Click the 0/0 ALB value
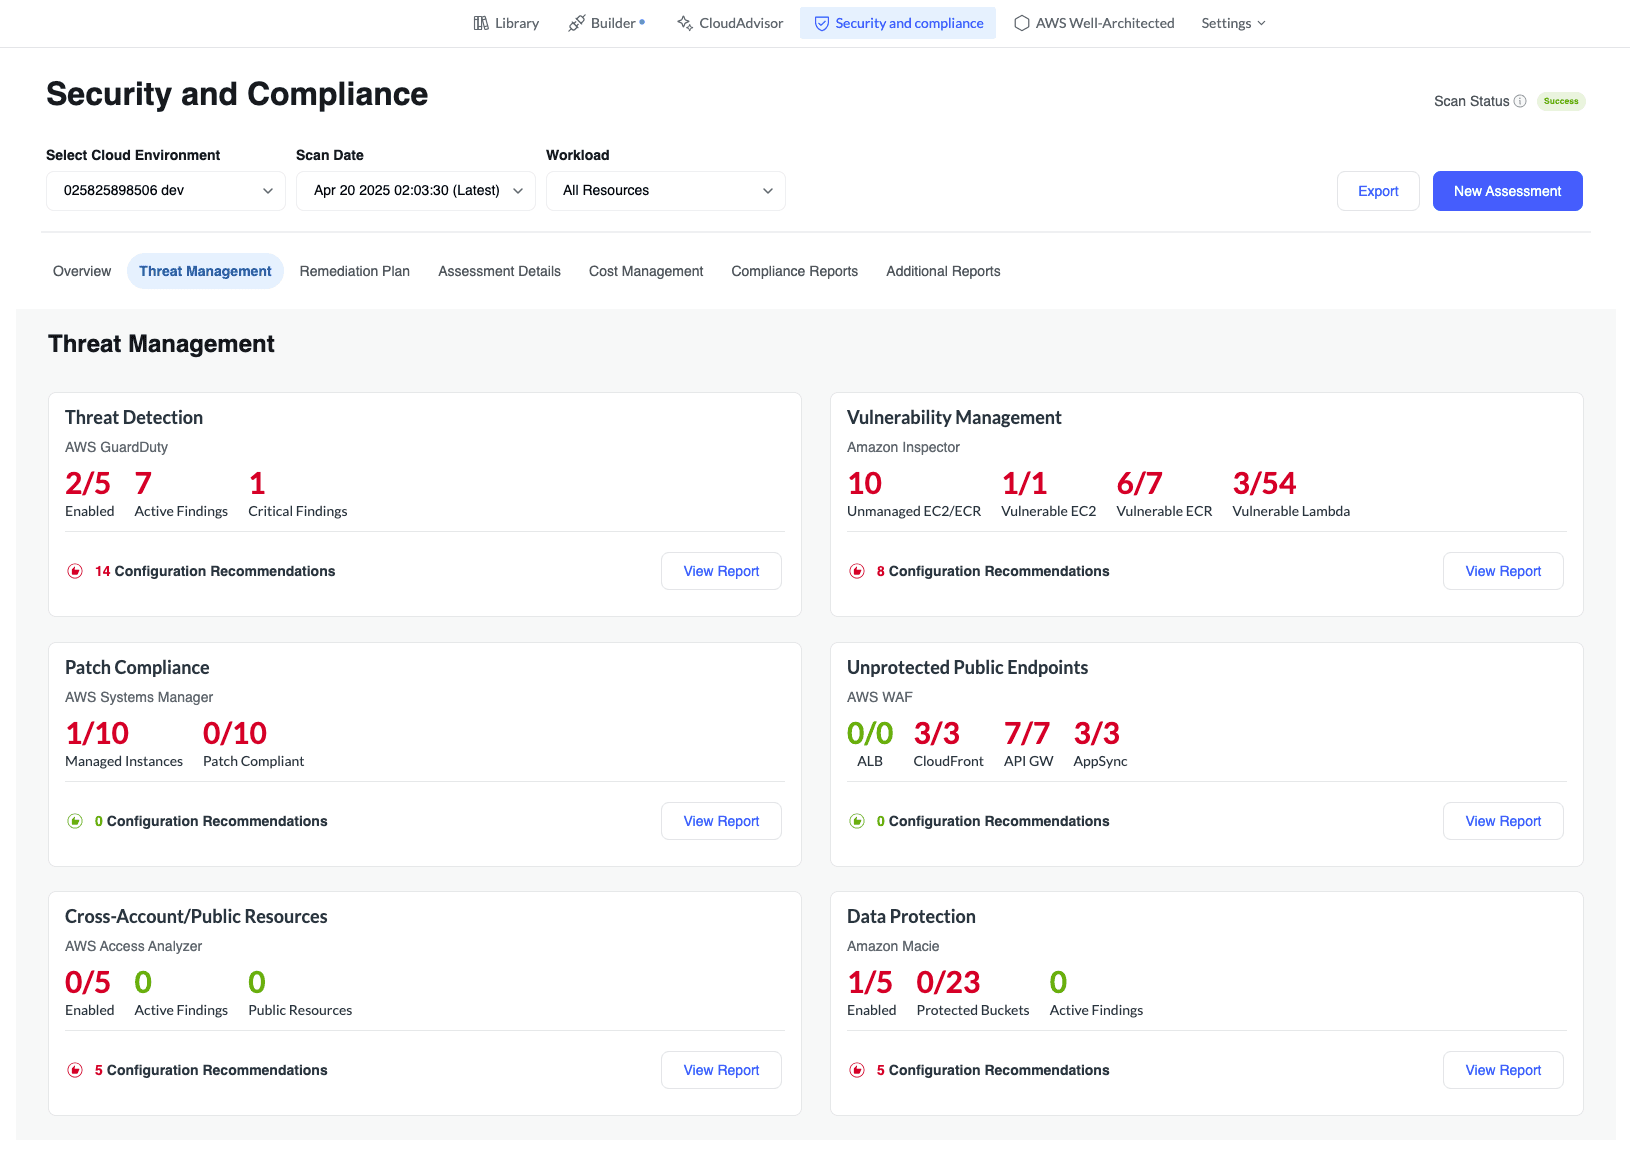This screenshot has height=1154, width=1630. (x=870, y=744)
